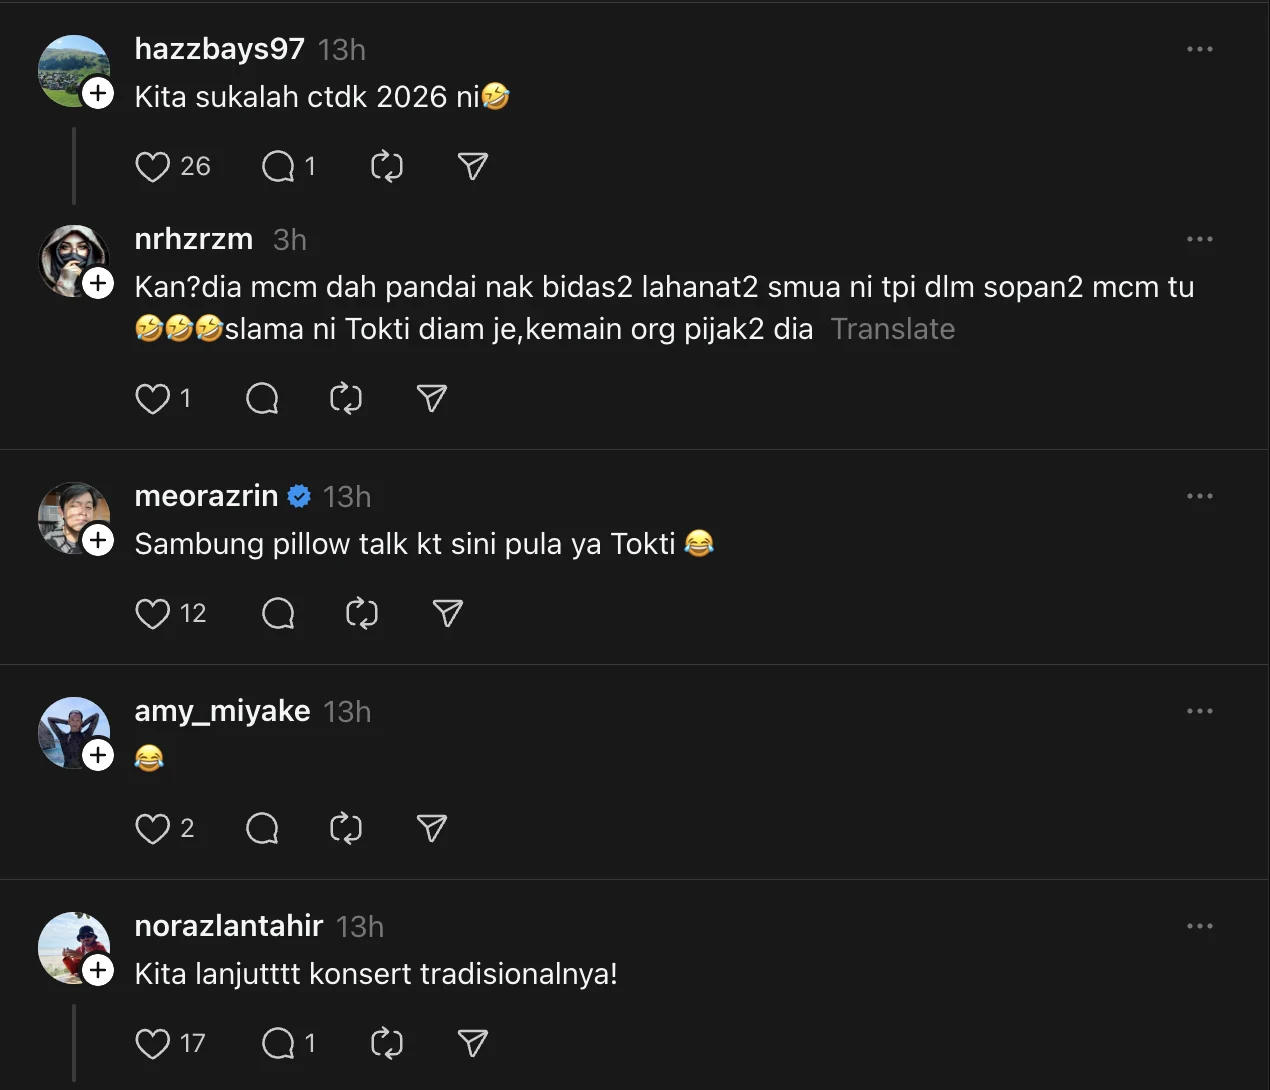Open hazzbays97's profile from their username
The height and width of the screenshot is (1090, 1270).
point(219,48)
